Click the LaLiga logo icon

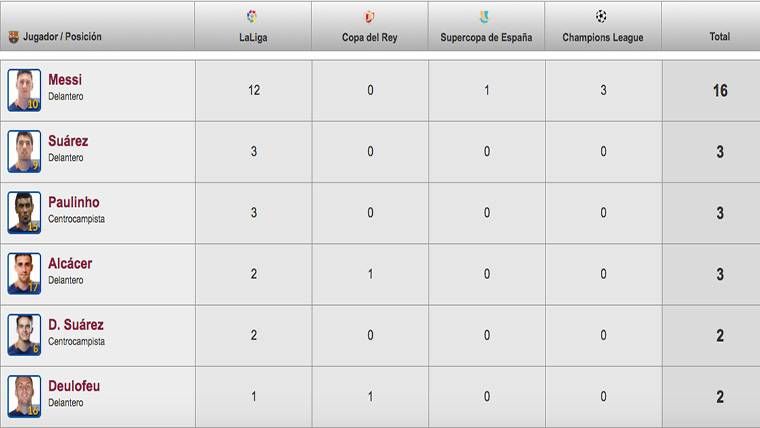252,16
